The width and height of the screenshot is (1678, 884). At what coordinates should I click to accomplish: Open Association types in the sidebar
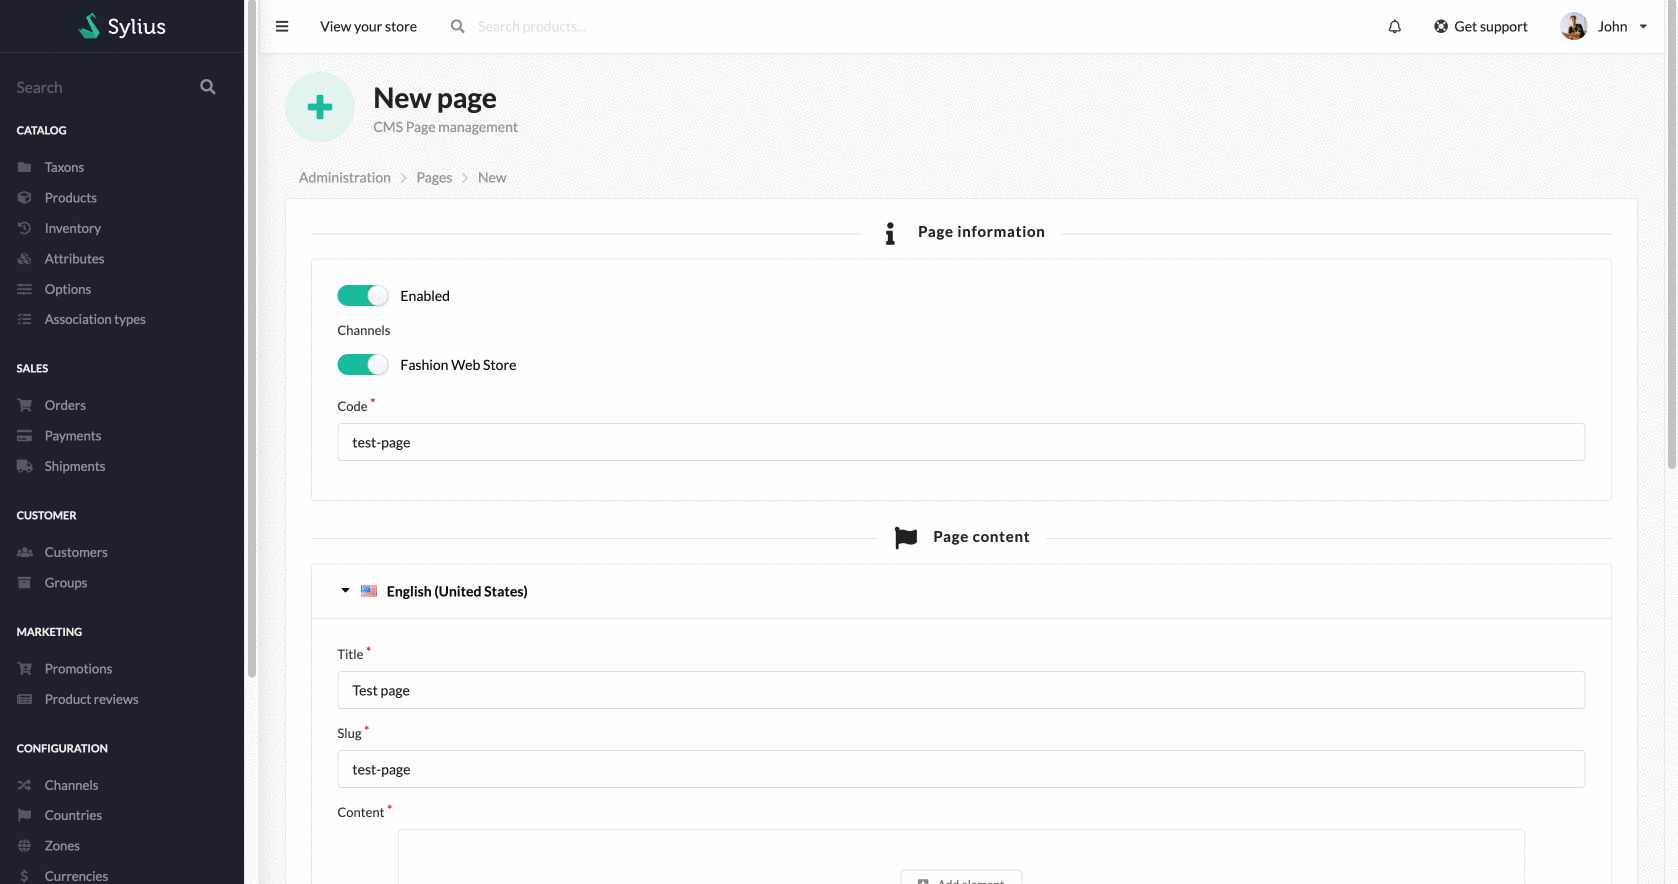[95, 319]
